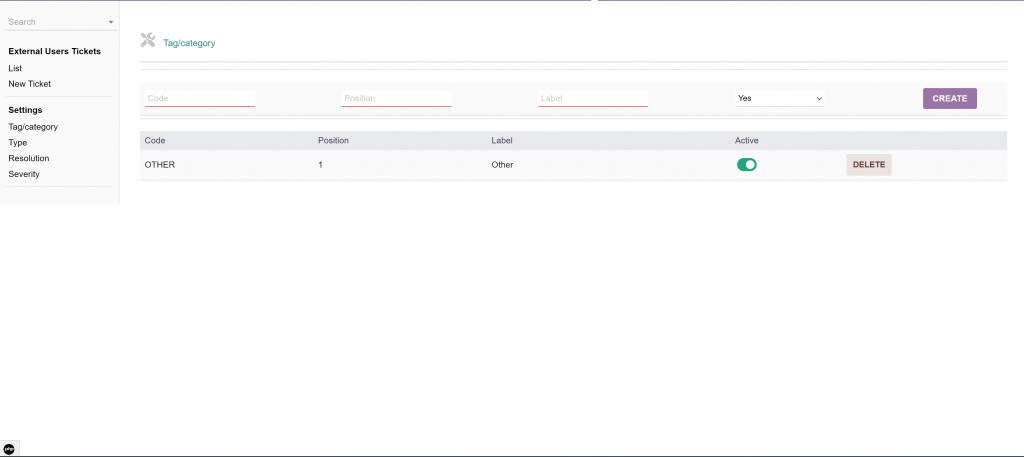Delete the OTHER tag row
Image resolution: width=1024 pixels, height=457 pixels.
click(x=869, y=165)
